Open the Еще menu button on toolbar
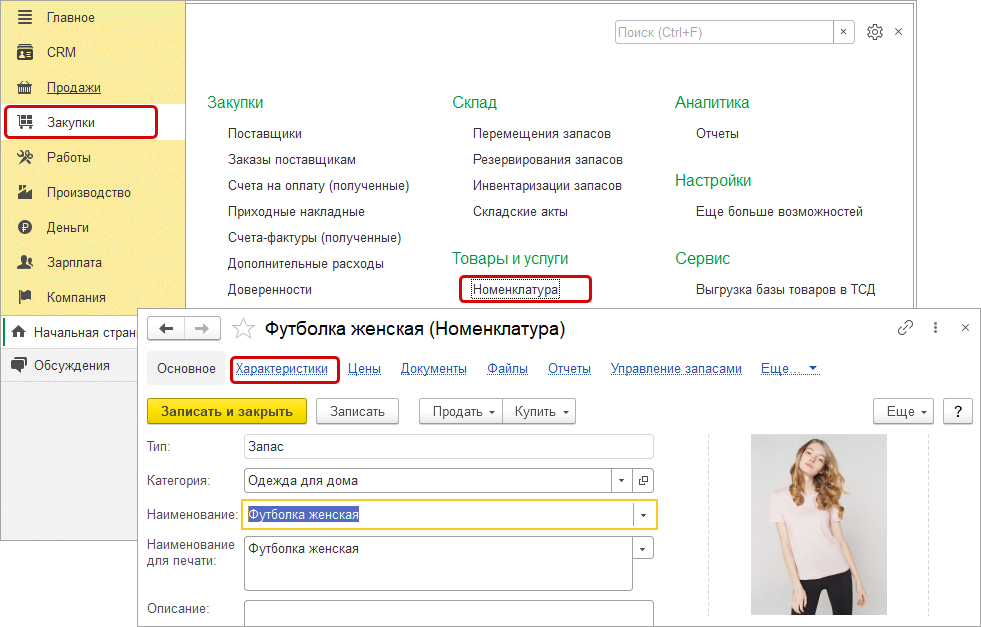This screenshot has width=981, height=627. click(903, 411)
